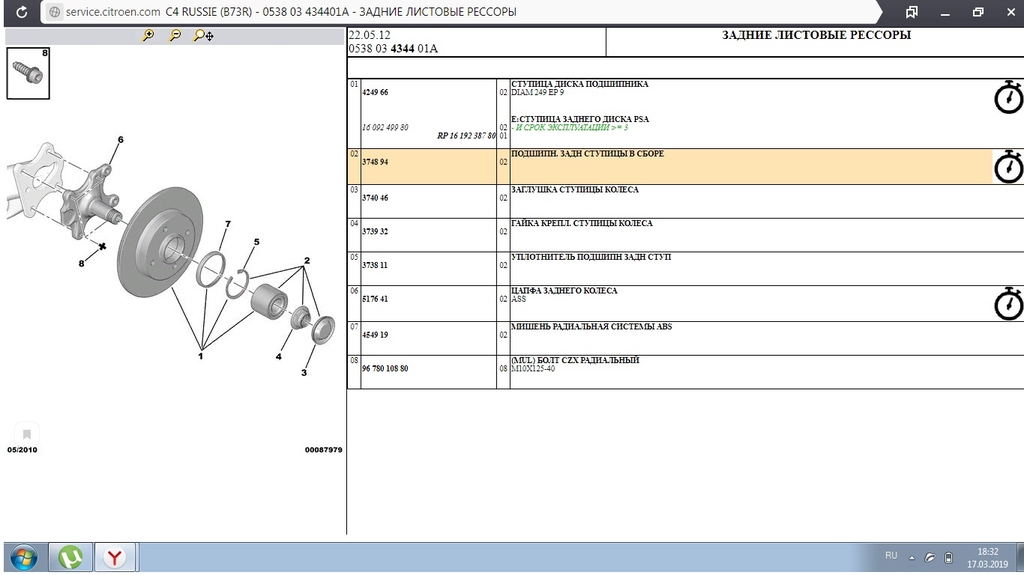Image resolution: width=1024 pixels, height=575 pixels.
Task: Click description (MUL) БОЛТ CZX РАДИАЛЬНЫЙ
Action: tap(575, 359)
